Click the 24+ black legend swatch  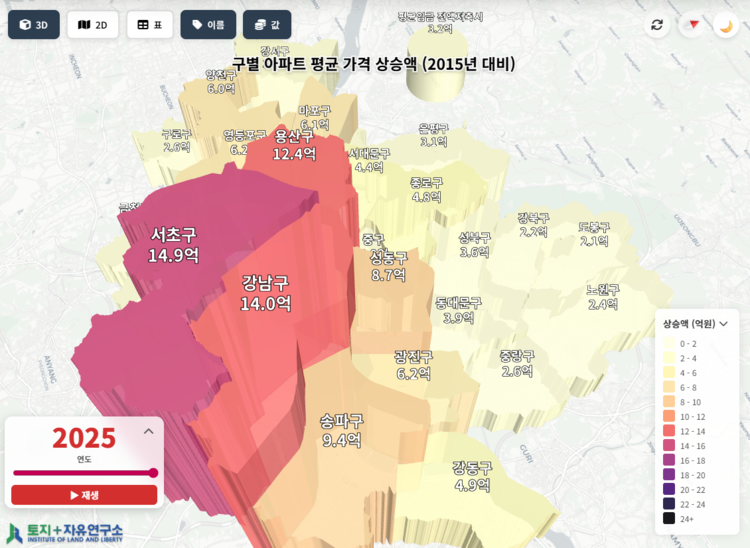[668, 519]
